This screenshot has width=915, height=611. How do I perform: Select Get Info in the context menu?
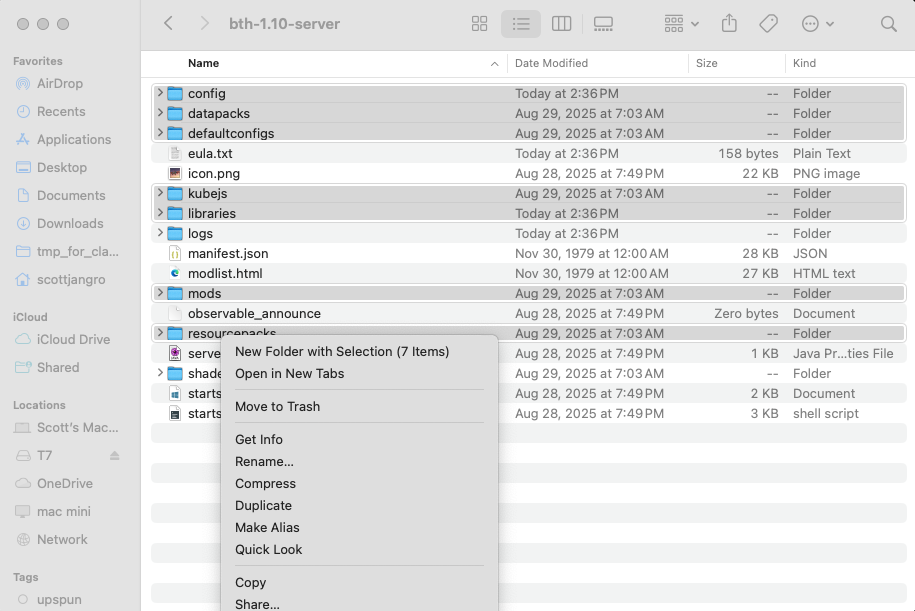[258, 439]
